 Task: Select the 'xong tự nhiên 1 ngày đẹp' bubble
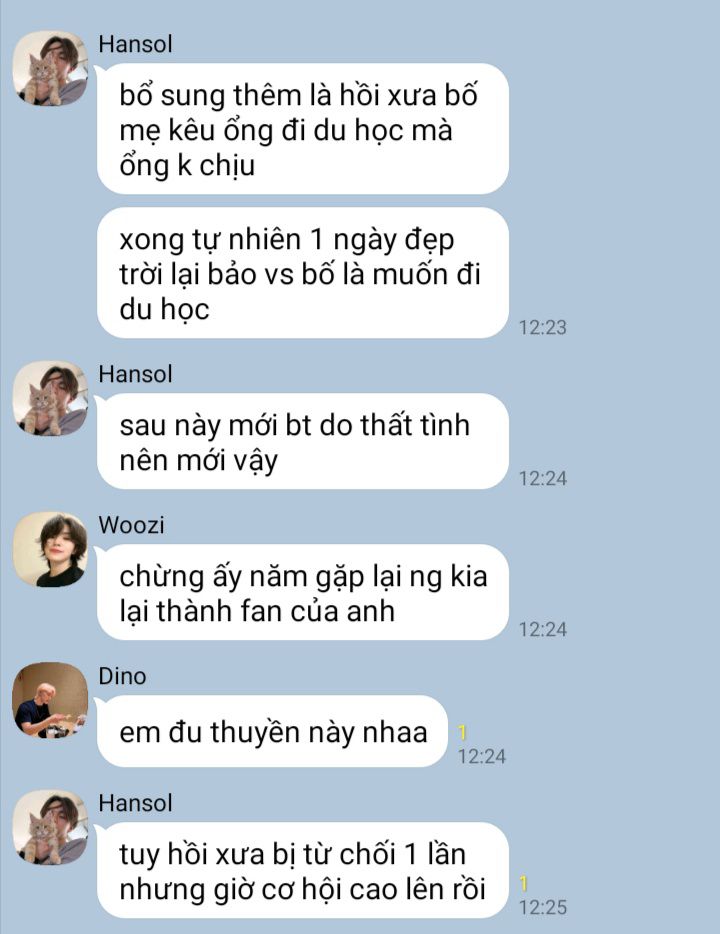point(303,273)
